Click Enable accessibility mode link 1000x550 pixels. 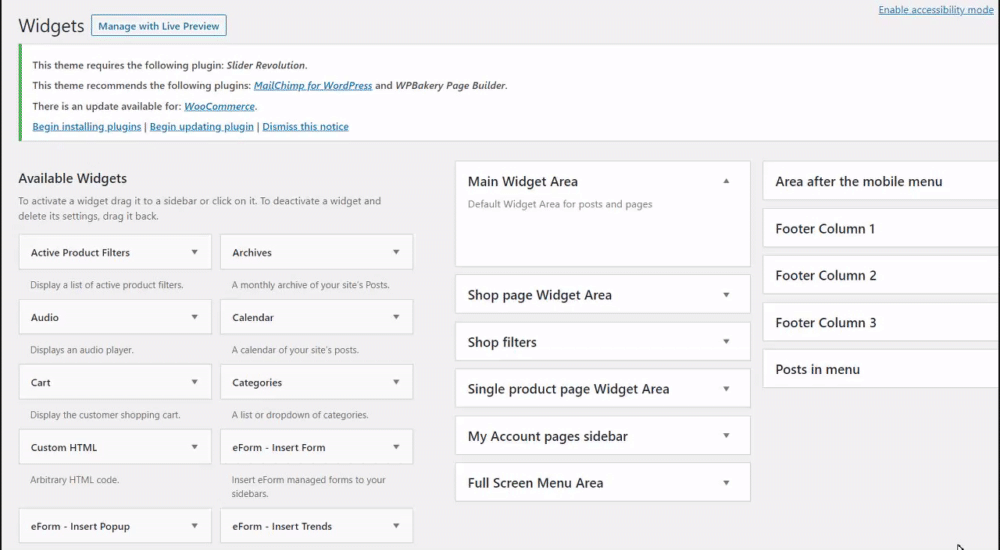(x=936, y=10)
